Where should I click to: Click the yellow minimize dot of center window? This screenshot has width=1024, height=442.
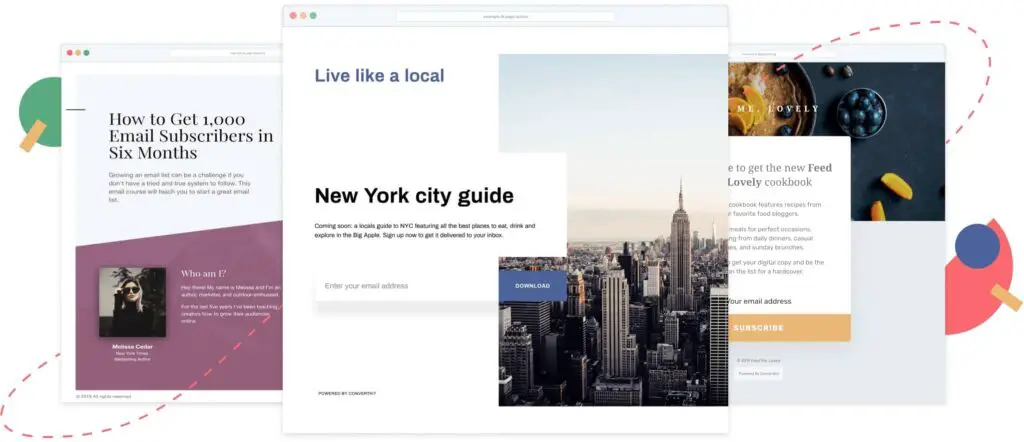[303, 16]
